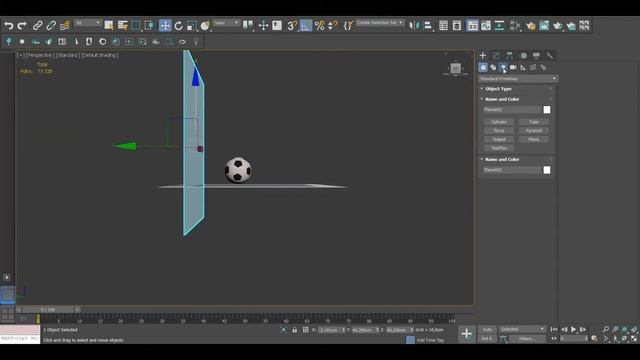Open the selection filter dropdown

(x=88, y=23)
